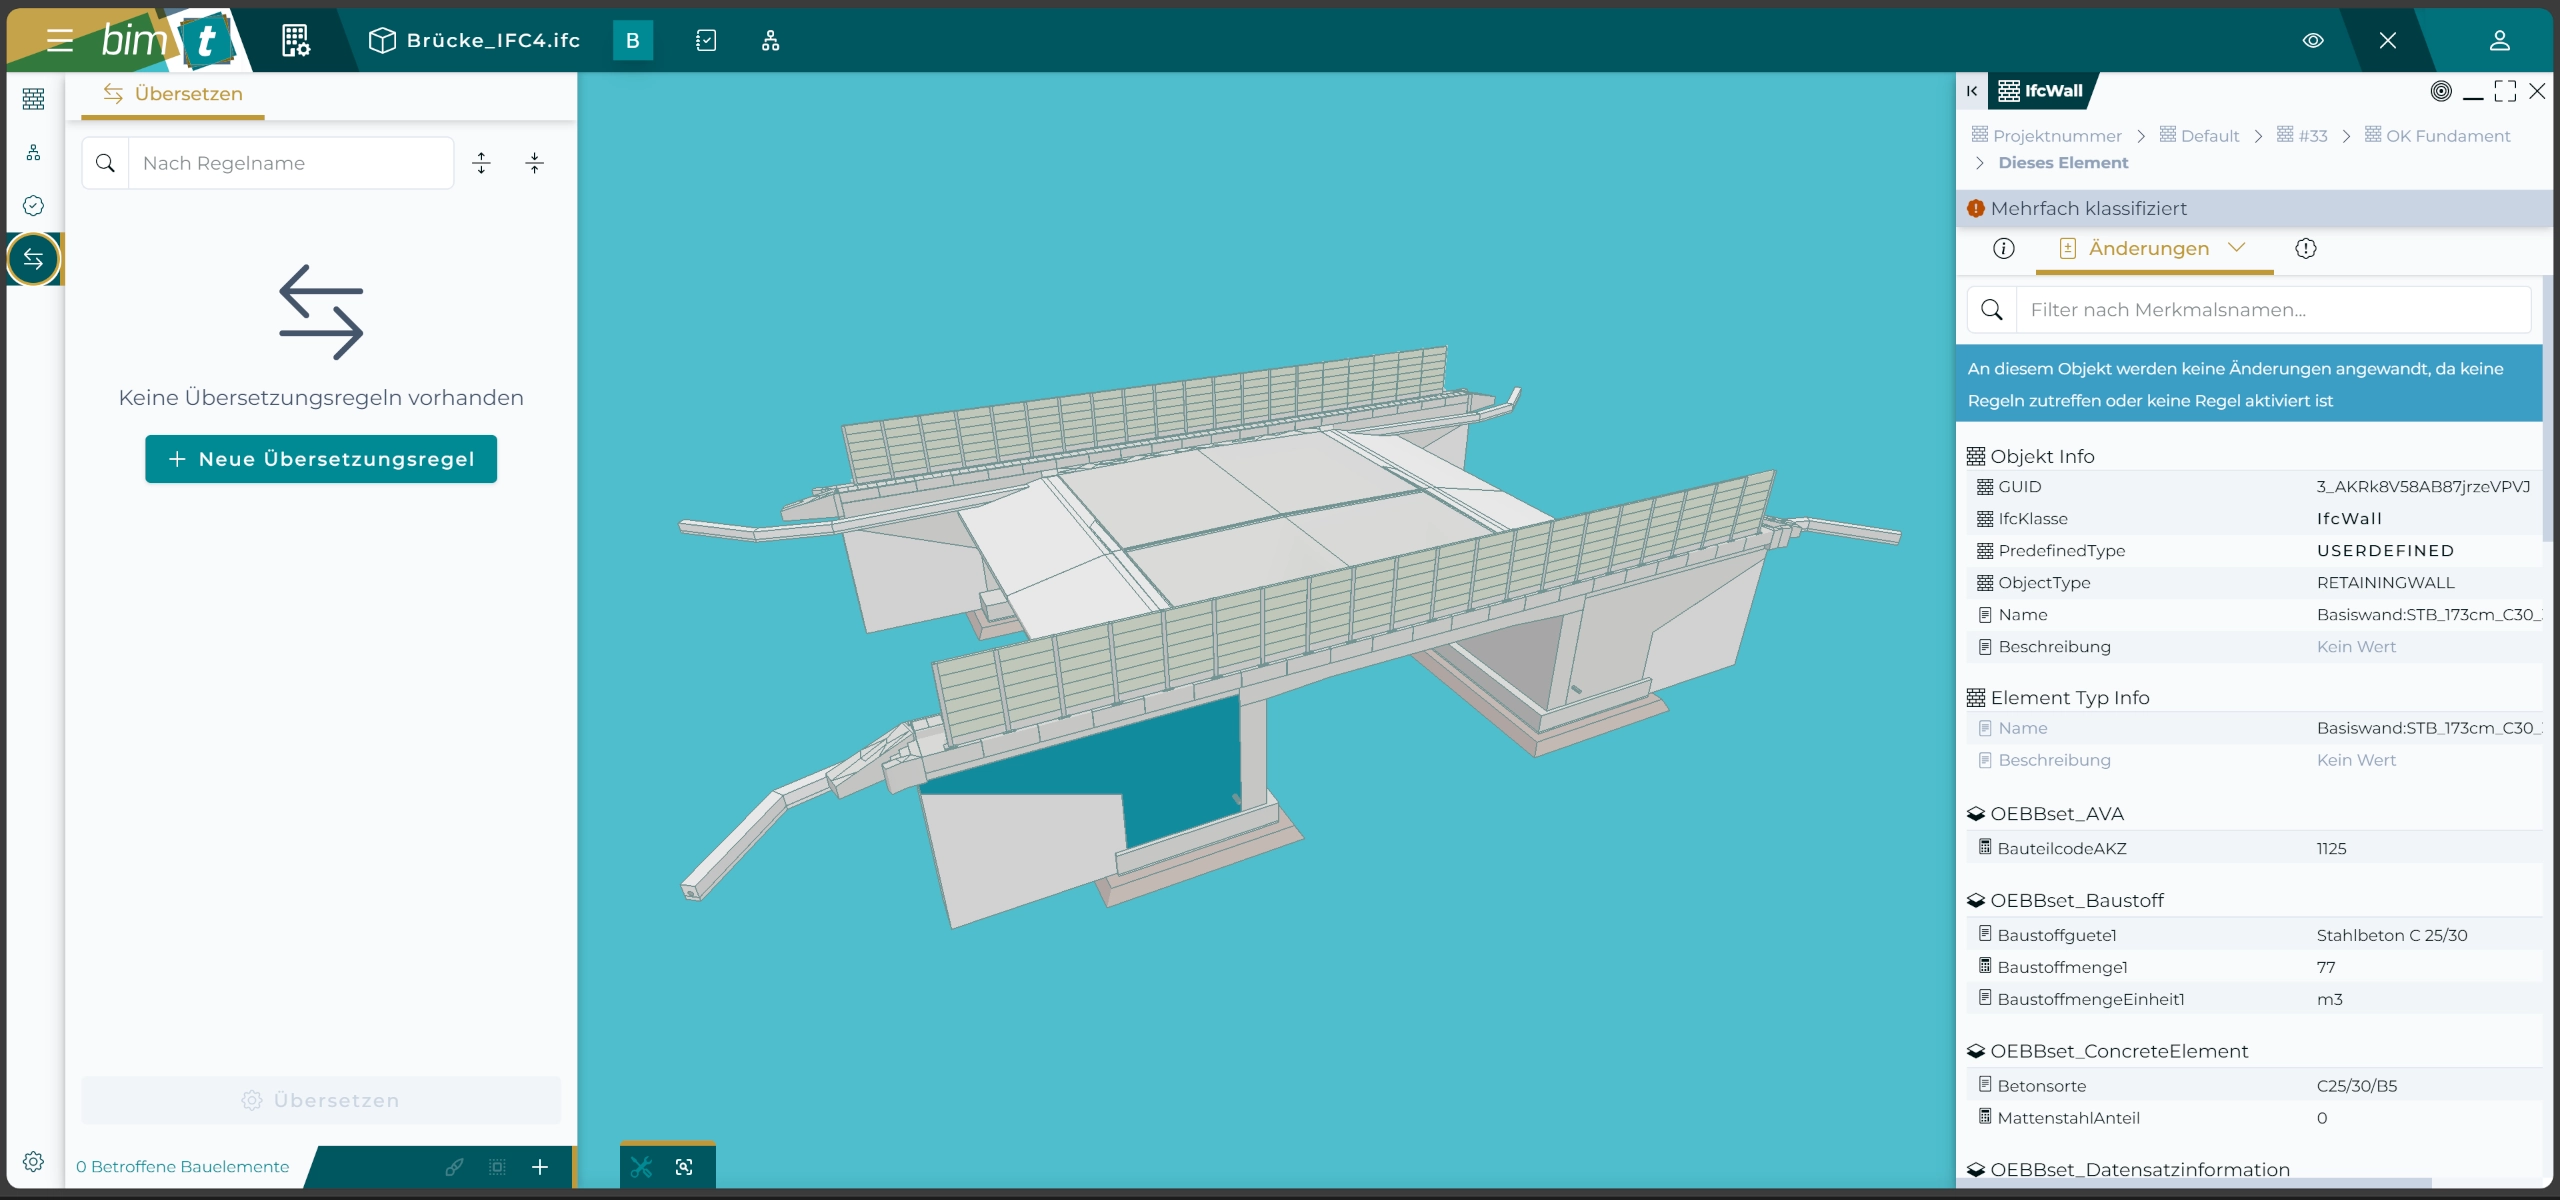This screenshot has height=1200, width=2560.
Task: Select the Übersetzen tab
Action: coord(173,94)
